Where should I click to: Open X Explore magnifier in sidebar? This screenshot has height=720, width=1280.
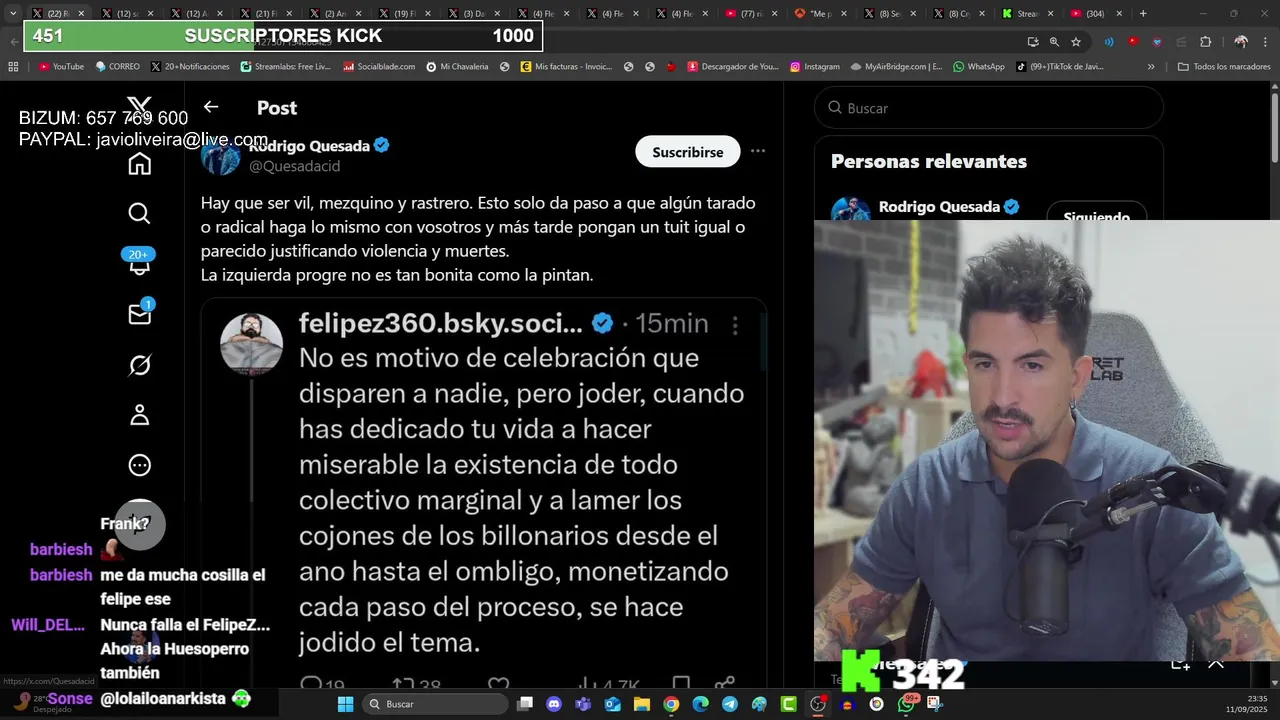click(139, 213)
